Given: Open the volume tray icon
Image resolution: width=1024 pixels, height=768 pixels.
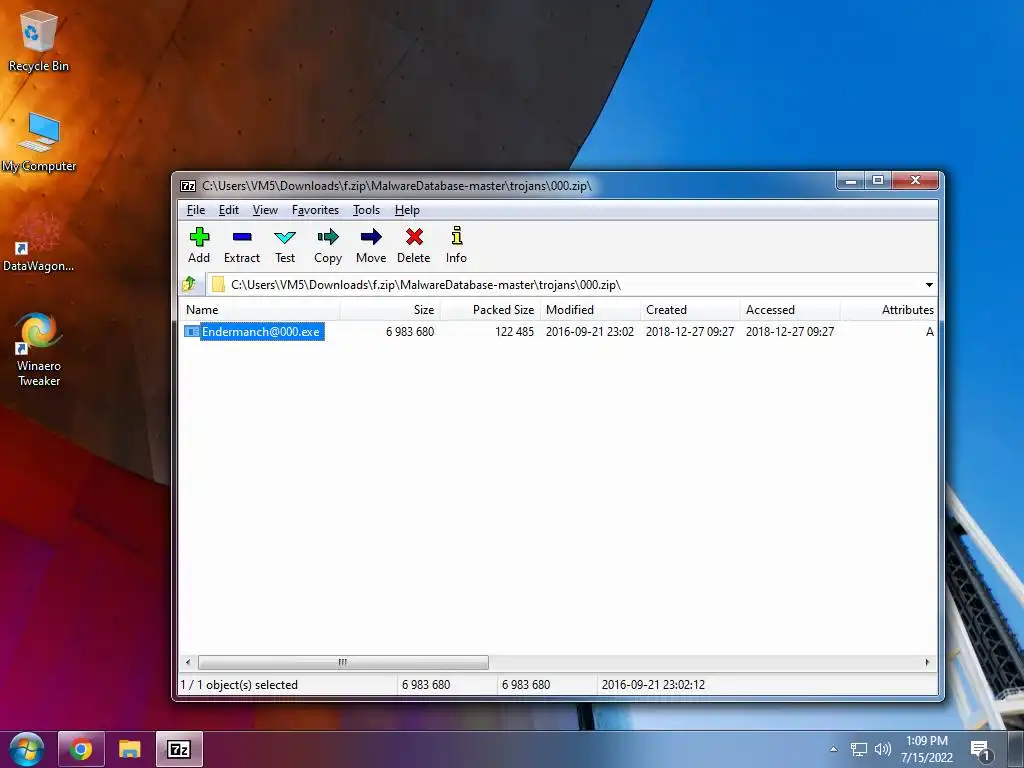Looking at the screenshot, I should click(883, 749).
